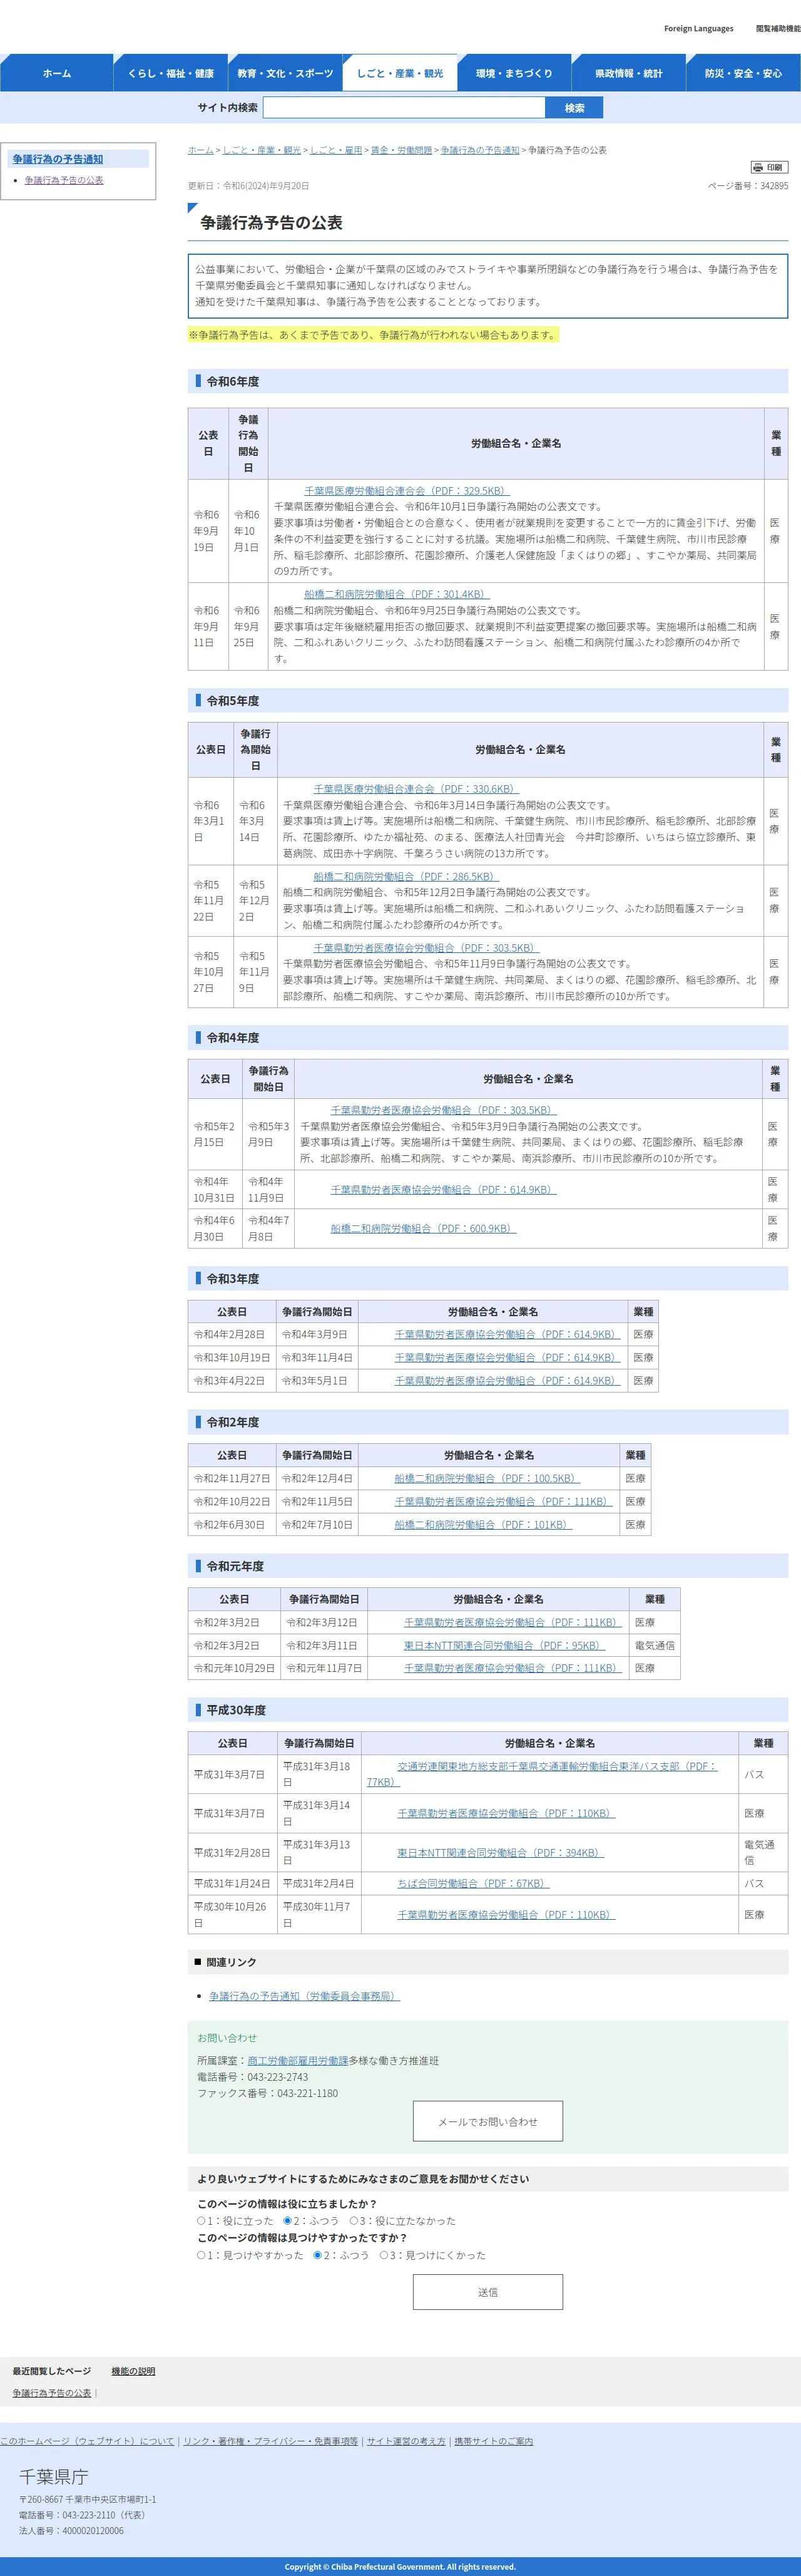The image size is (801, 2576).
Task: Open 商工労働部雇用労働課 department link
Action: tap(298, 2060)
